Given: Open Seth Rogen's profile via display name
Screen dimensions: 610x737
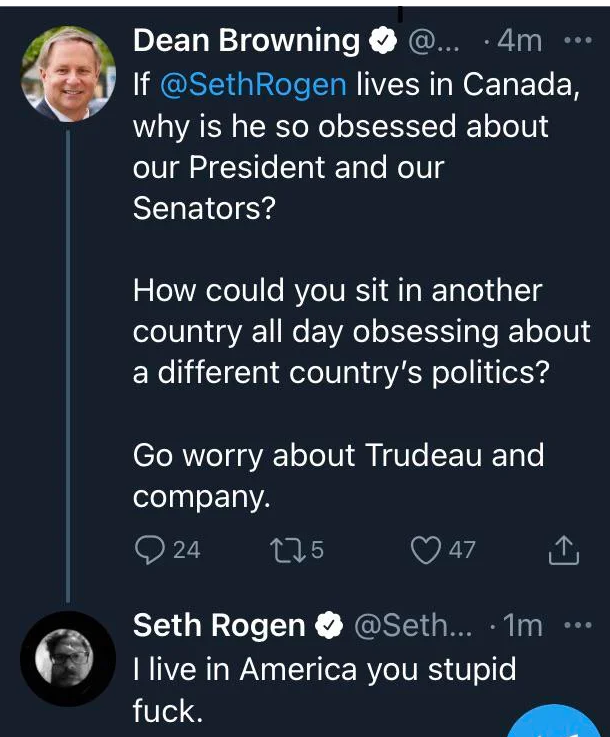Looking at the screenshot, I should (x=219, y=626).
